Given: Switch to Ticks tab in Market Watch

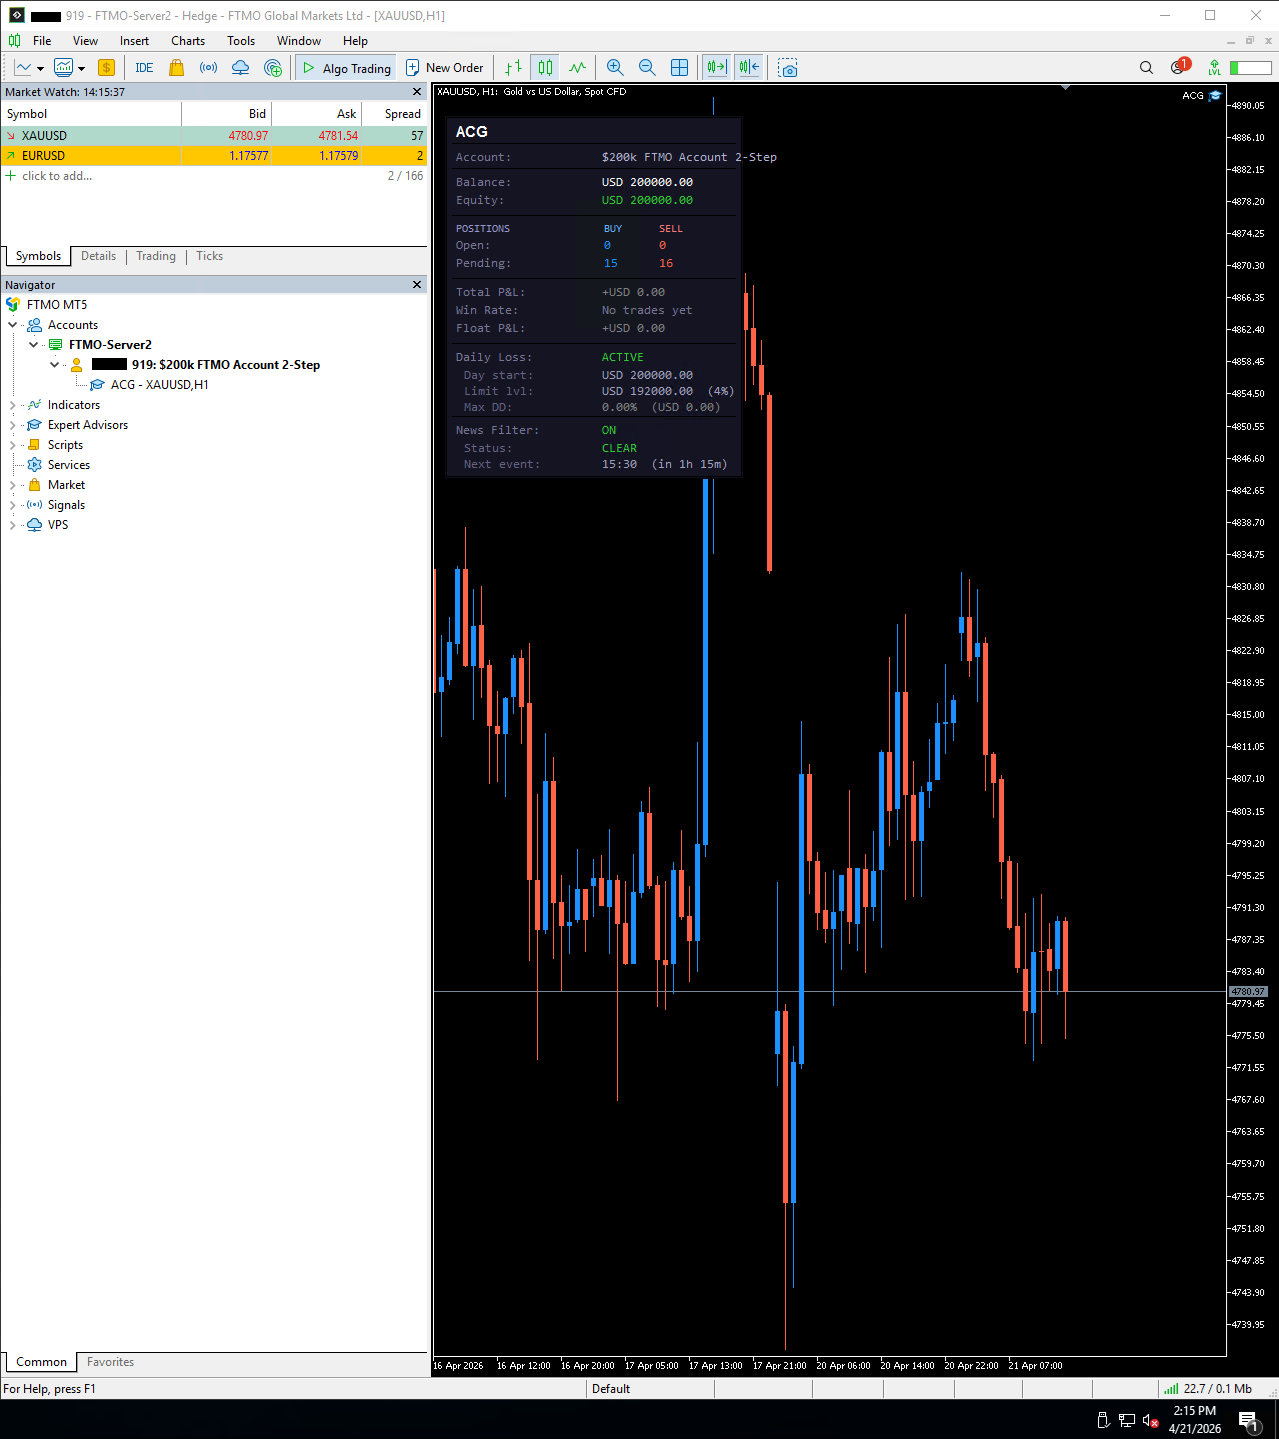Looking at the screenshot, I should pos(209,256).
